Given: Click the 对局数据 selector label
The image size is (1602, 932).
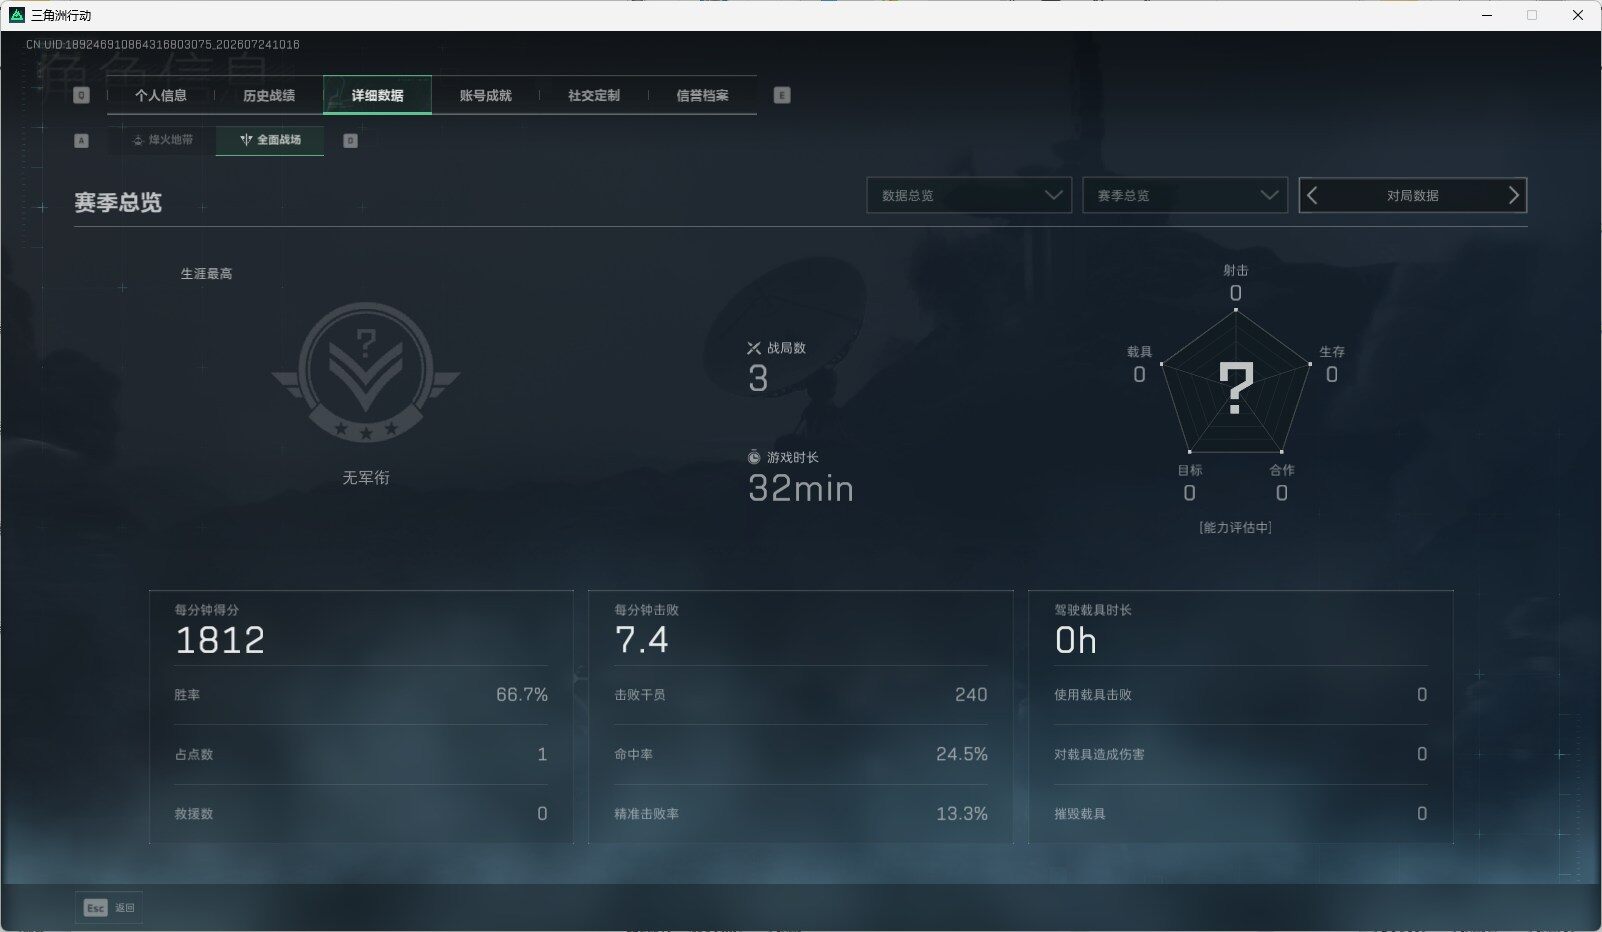Looking at the screenshot, I should pyautogui.click(x=1412, y=196).
